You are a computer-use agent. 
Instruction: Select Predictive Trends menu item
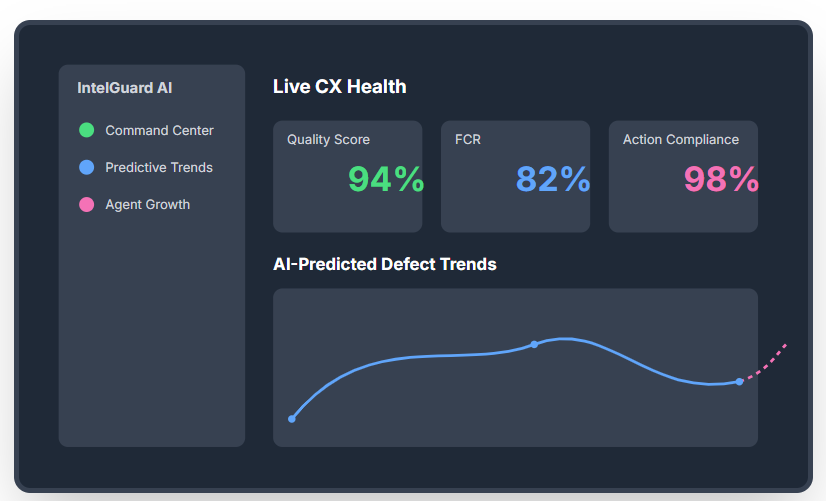point(159,167)
